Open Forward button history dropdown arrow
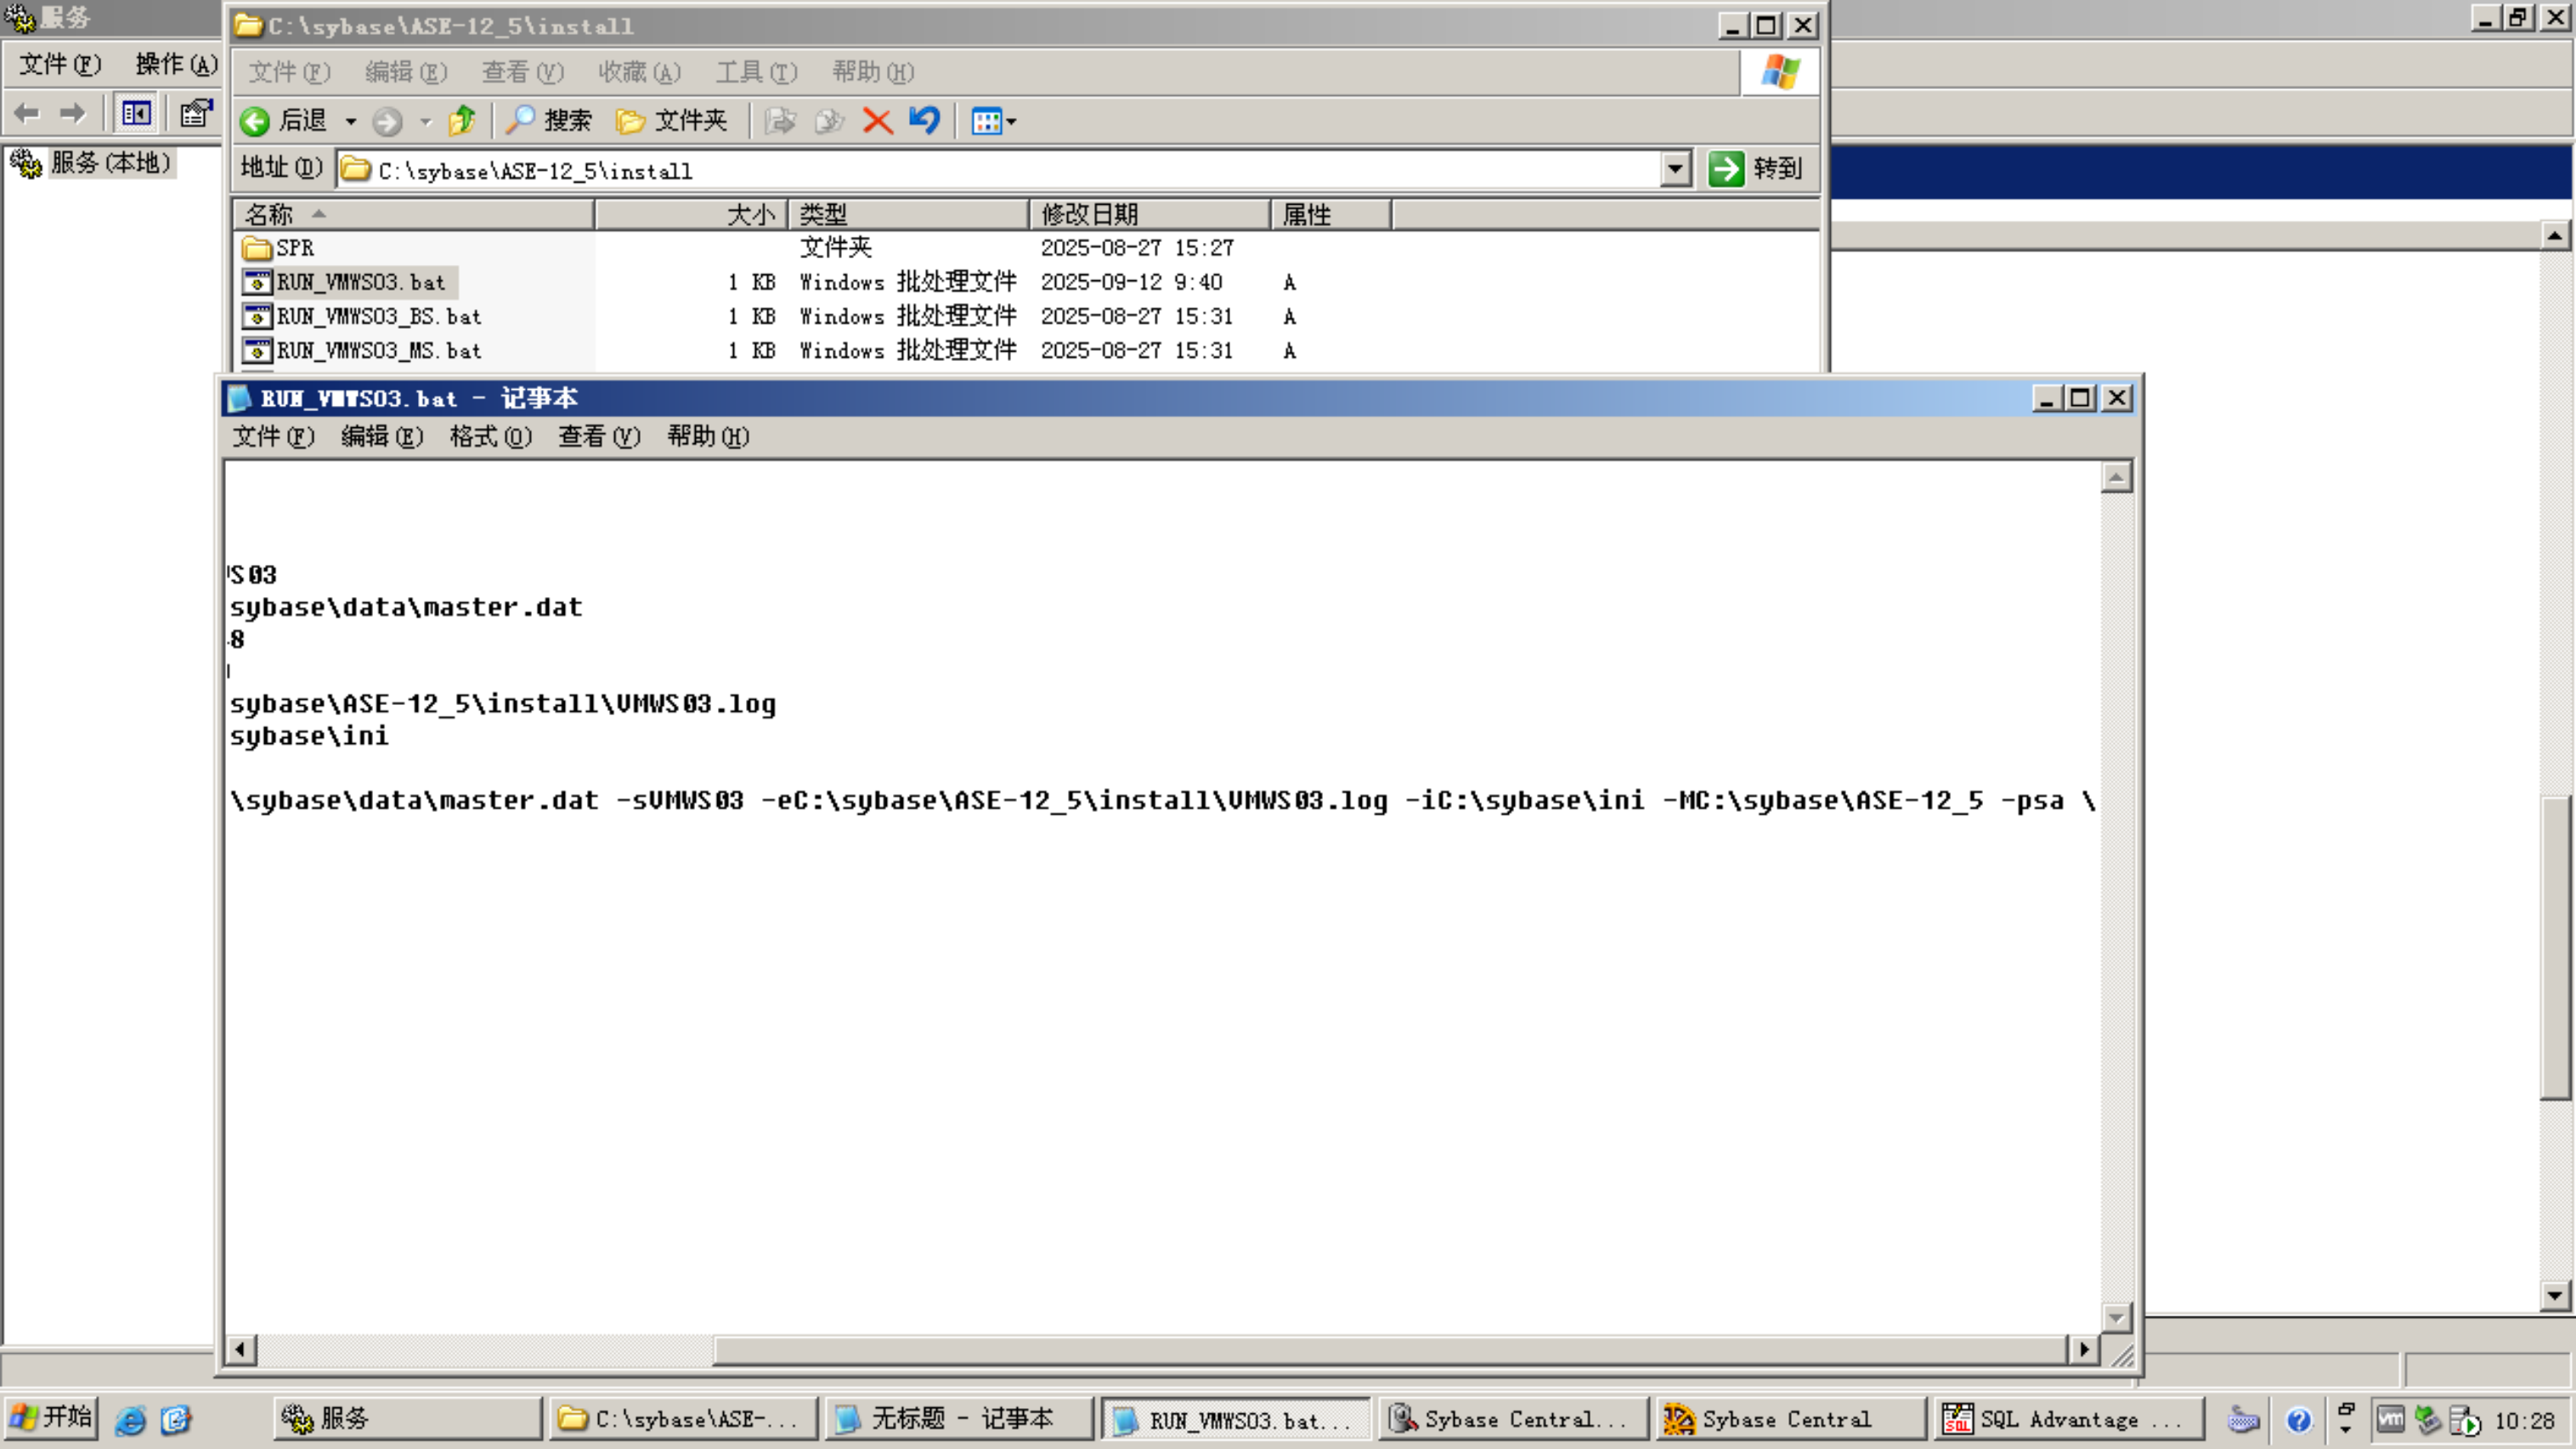The image size is (2576, 1449). [x=426, y=121]
